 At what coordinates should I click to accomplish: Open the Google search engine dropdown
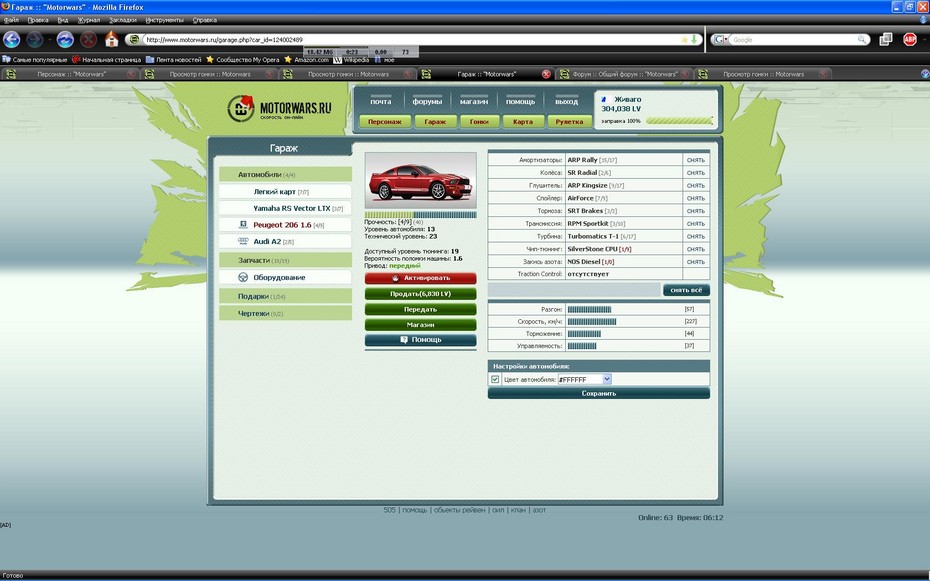point(719,40)
